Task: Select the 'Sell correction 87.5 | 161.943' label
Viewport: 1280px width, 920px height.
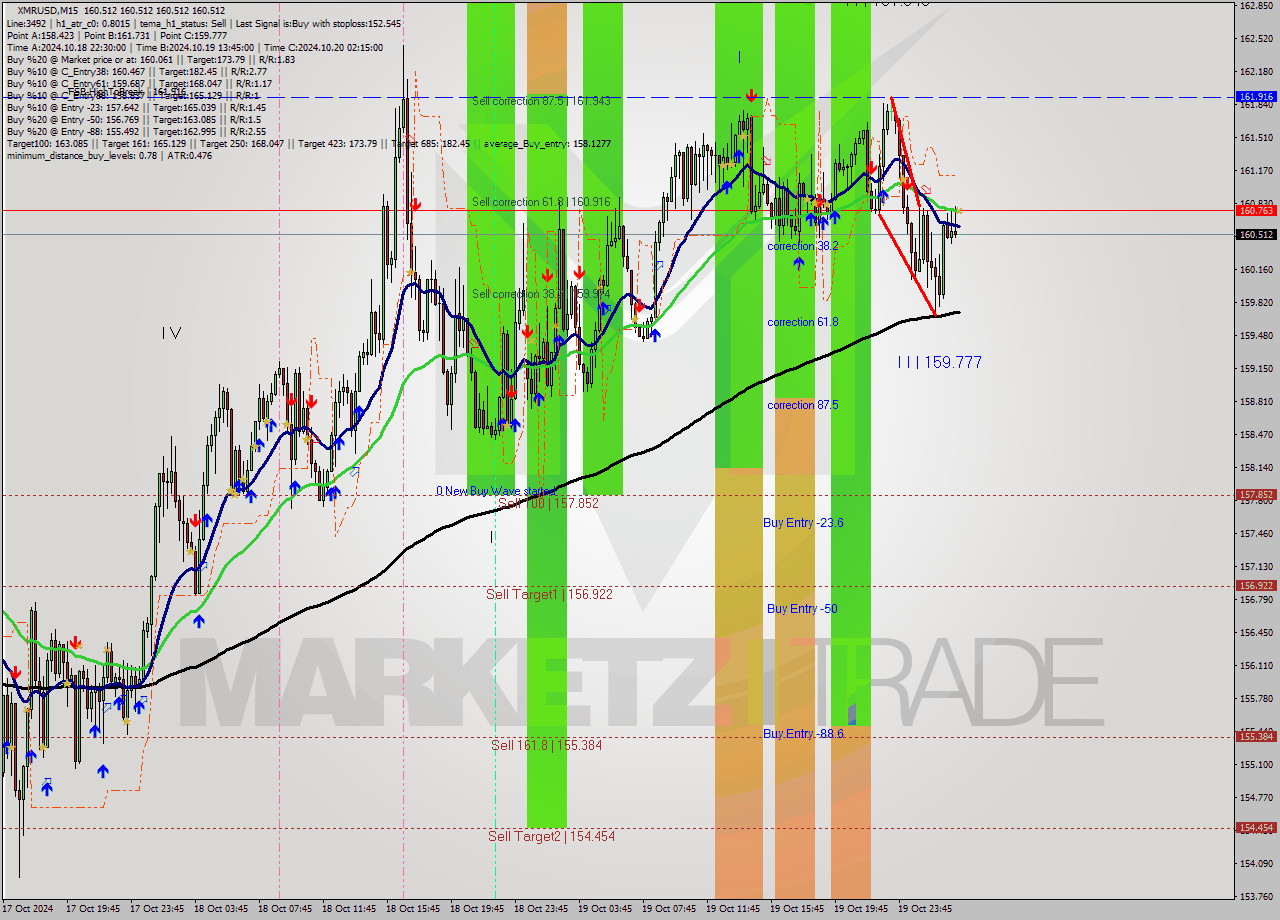Action: [541, 101]
